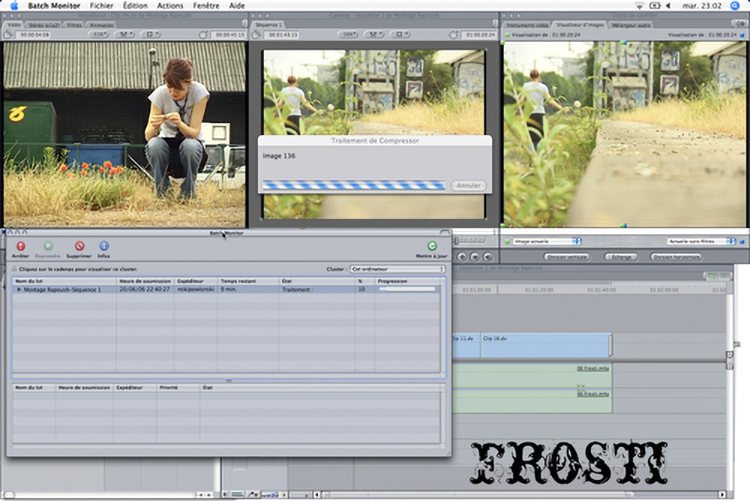Click the Division verticale button
Viewport: 750px width, 501px height.
(567, 257)
